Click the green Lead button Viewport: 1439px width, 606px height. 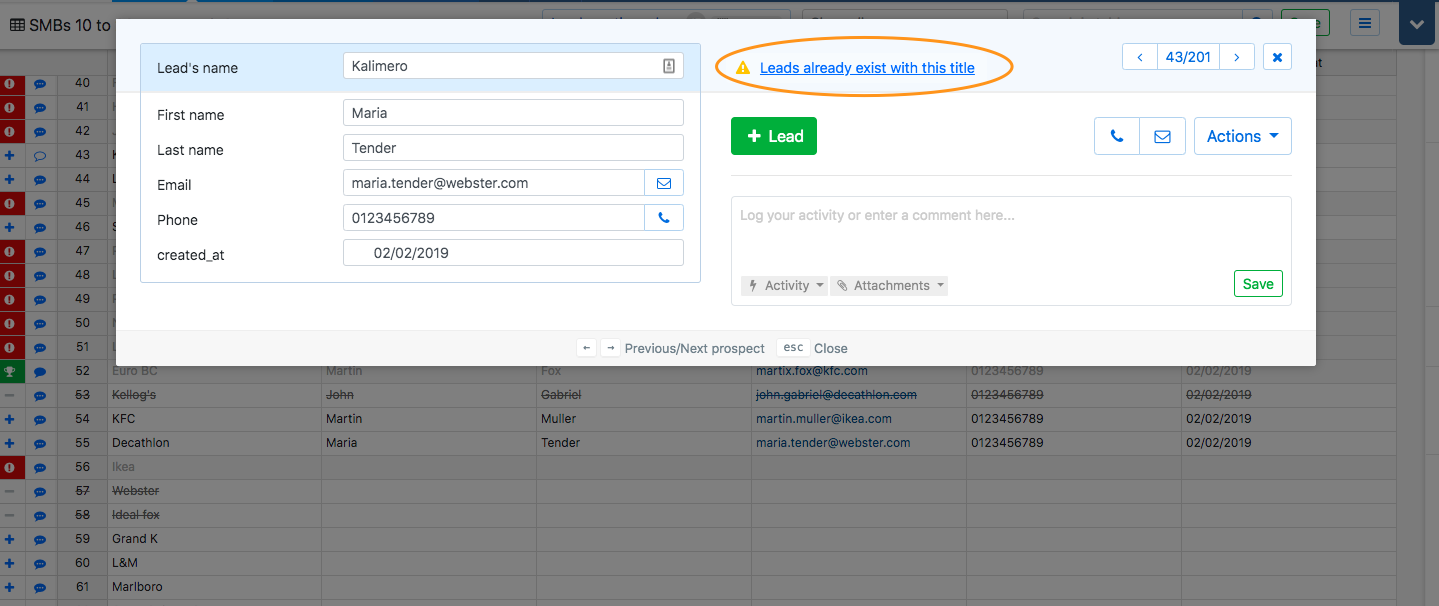click(773, 137)
